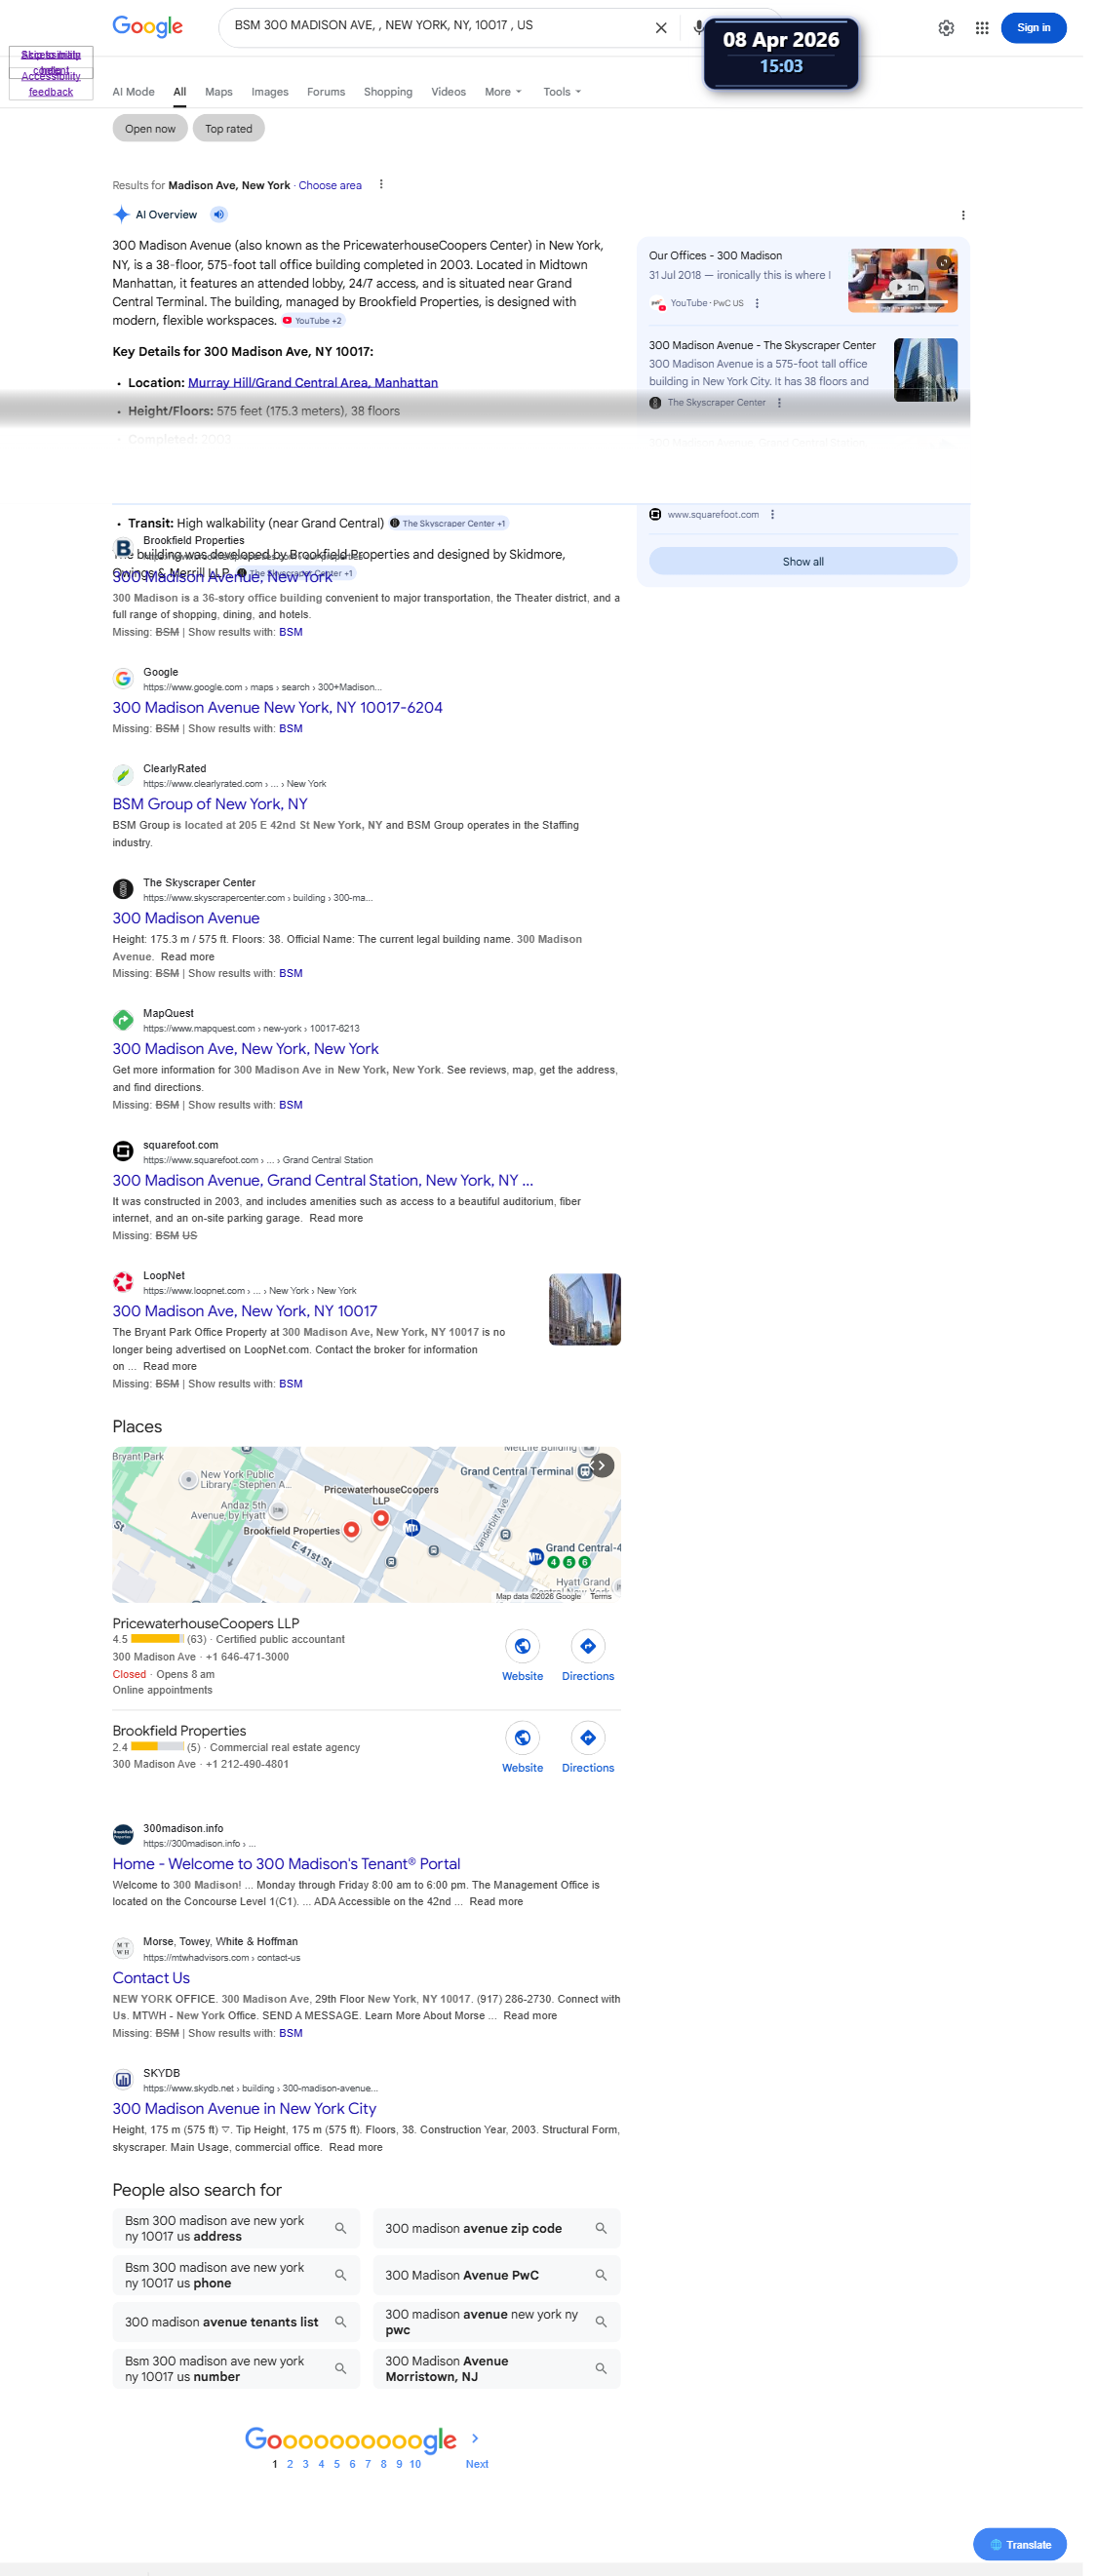This screenshot has height=2576, width=1096.
Task: Open Directions for PricewaterhouseCoopers LLP
Action: [588, 1656]
